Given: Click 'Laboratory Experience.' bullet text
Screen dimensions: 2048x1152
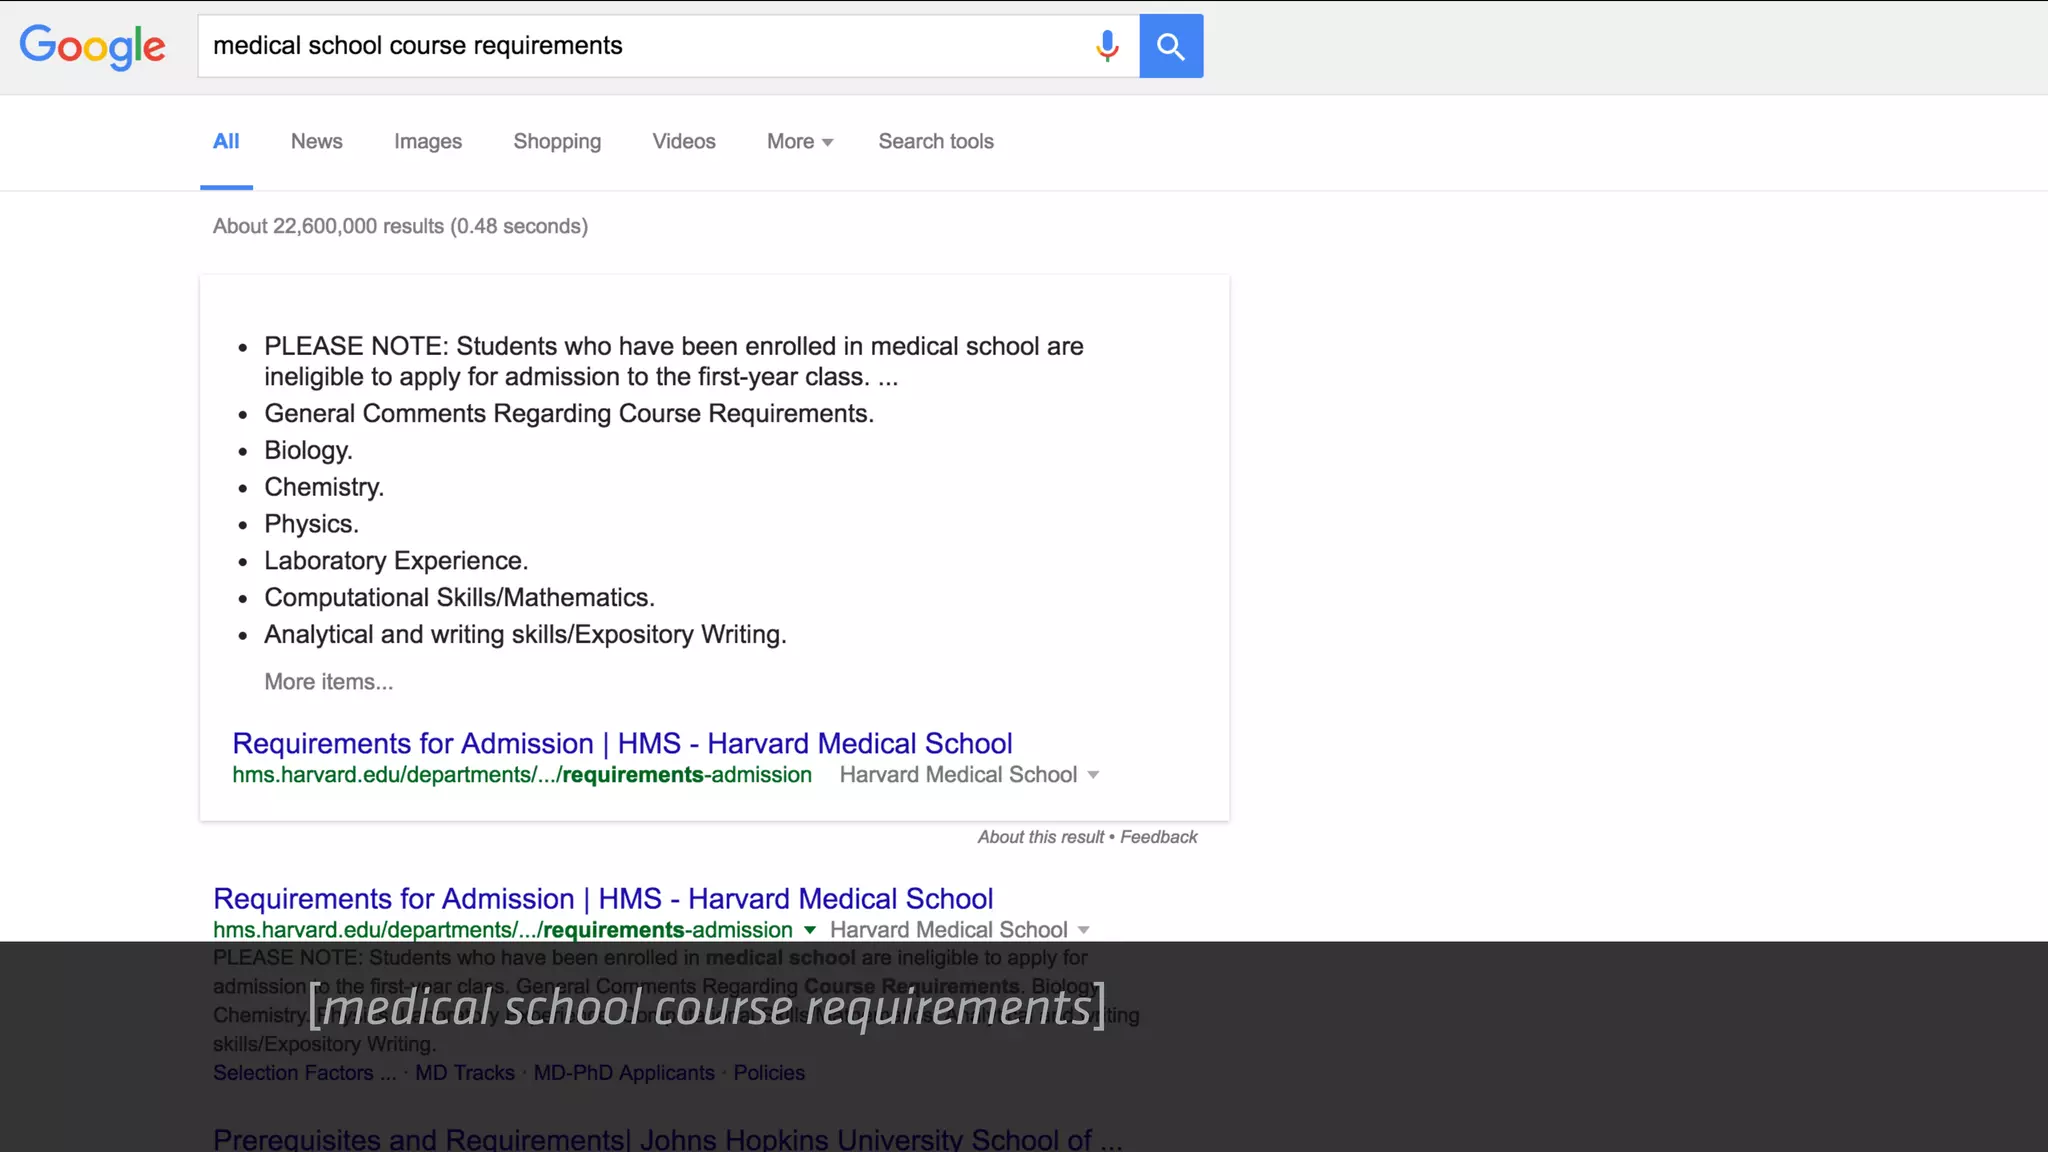Looking at the screenshot, I should coord(396,561).
